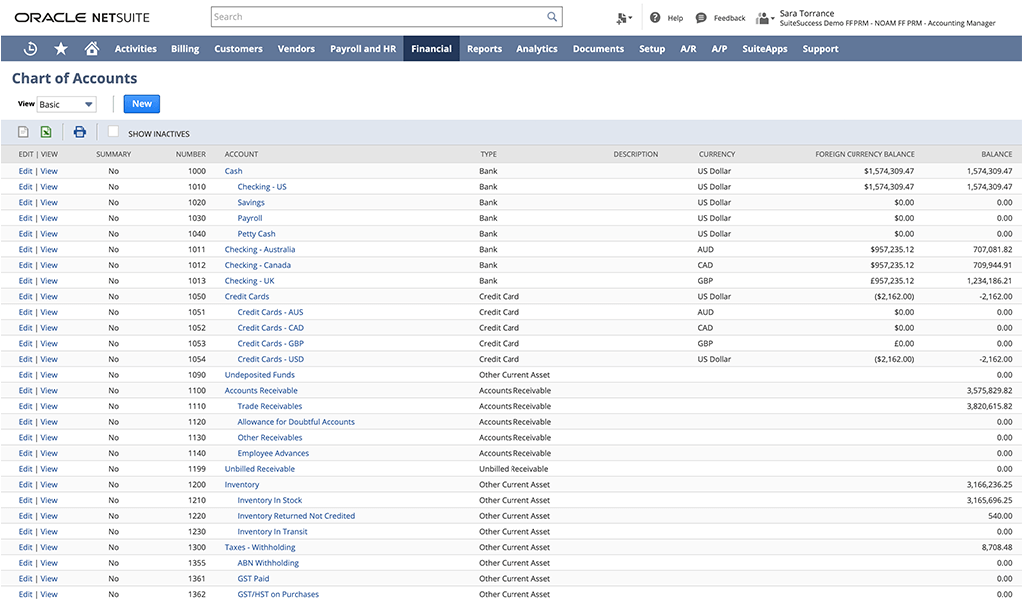Viewport: 1024px width, 600px height.
Task: Click the New button
Action: click(x=141, y=103)
